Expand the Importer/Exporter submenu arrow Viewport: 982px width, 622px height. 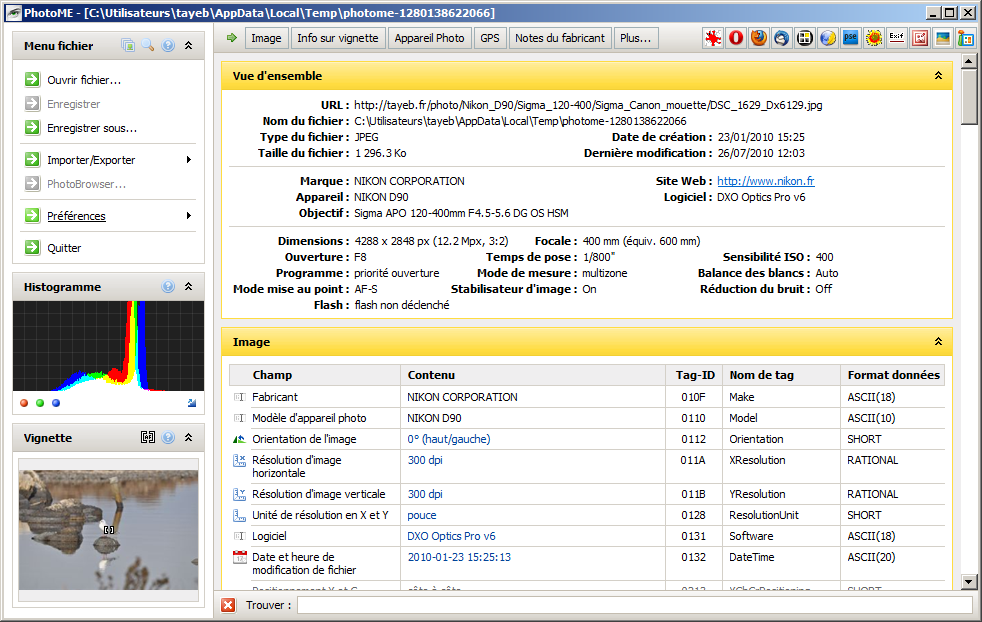[189, 160]
